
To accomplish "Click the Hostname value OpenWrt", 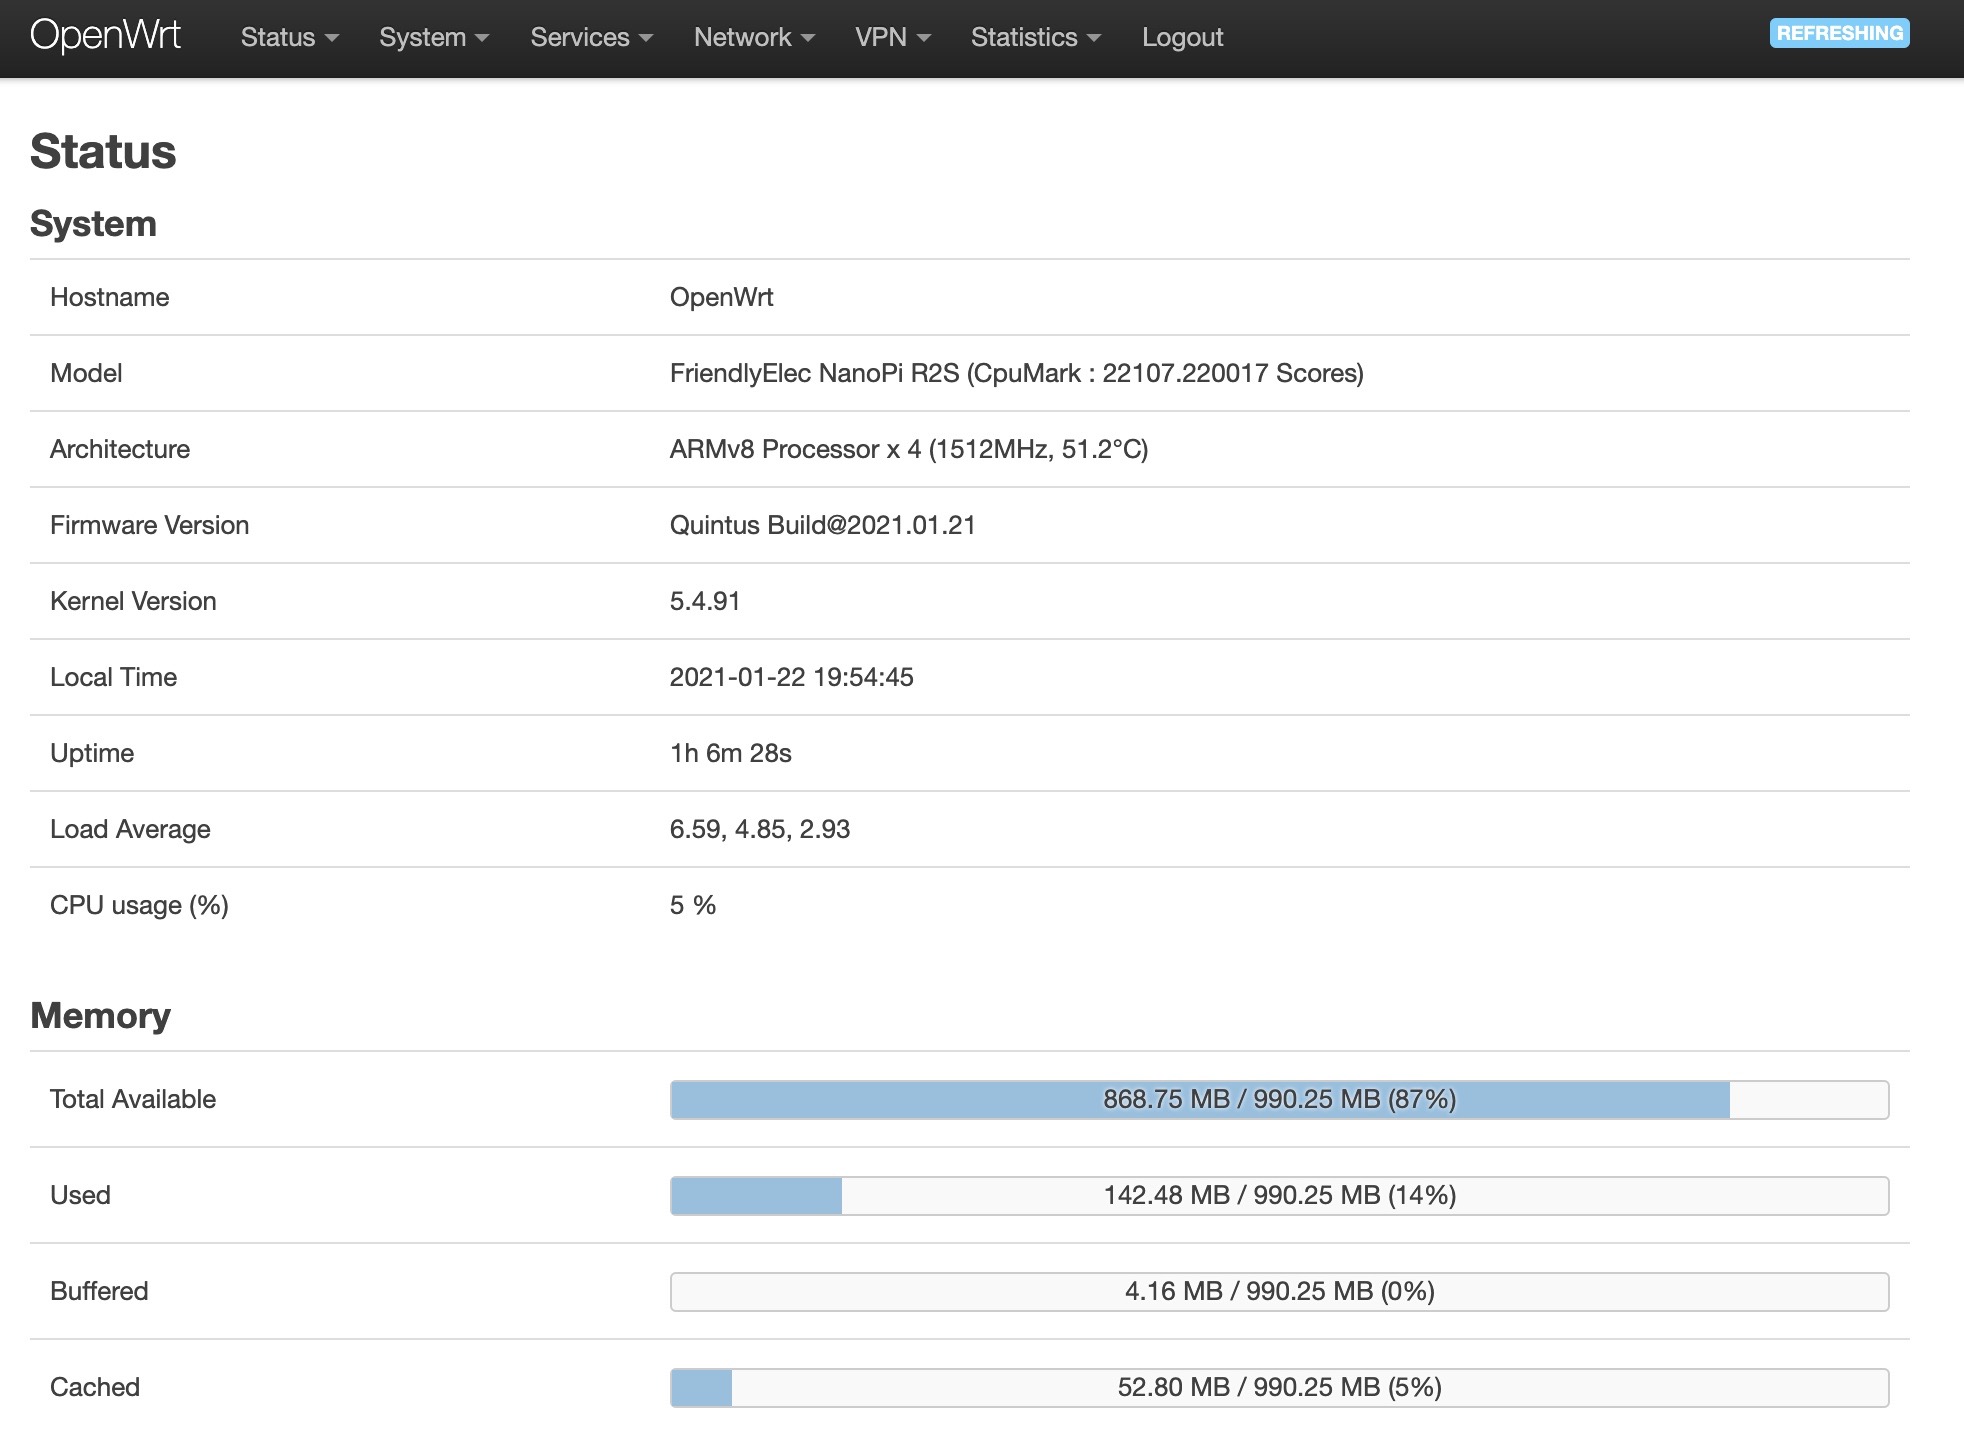I will 721,297.
